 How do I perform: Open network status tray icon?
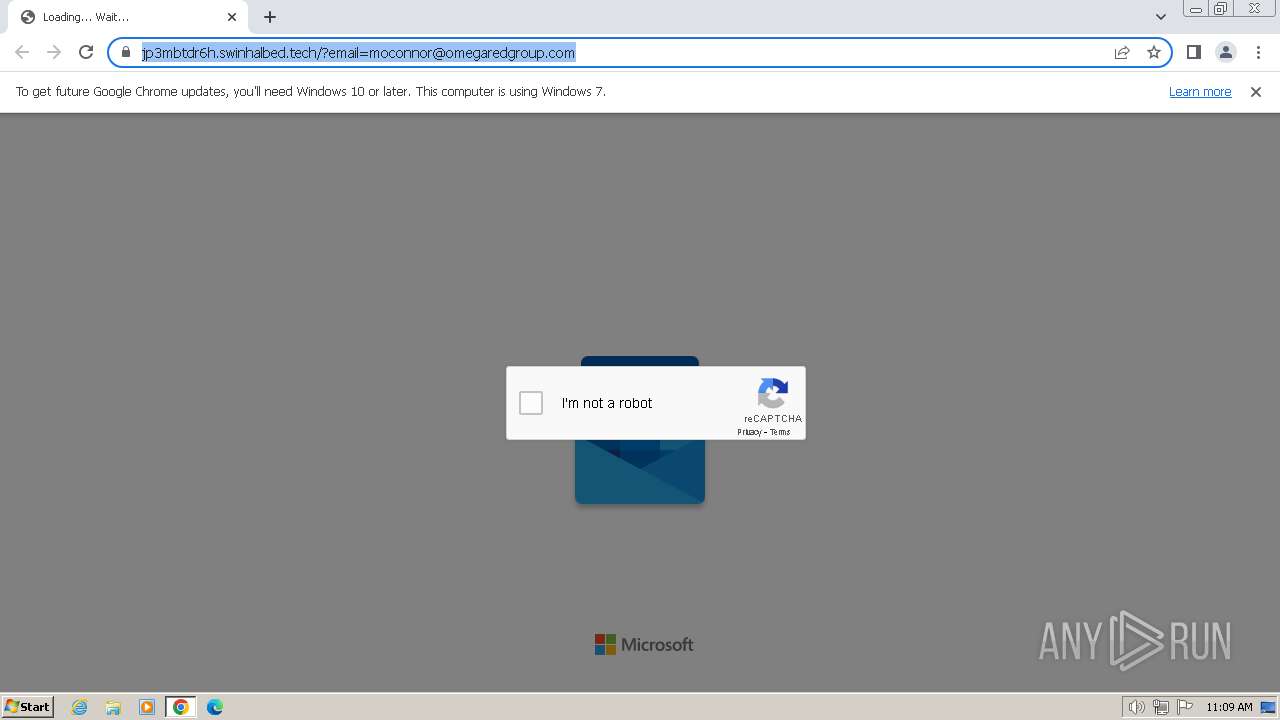click(x=1161, y=707)
